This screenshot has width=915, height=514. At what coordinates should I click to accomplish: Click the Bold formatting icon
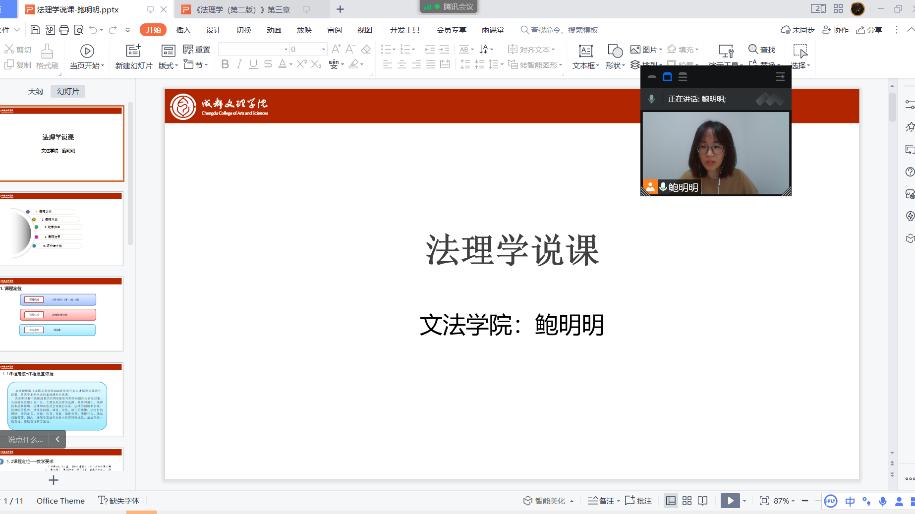[x=225, y=65]
